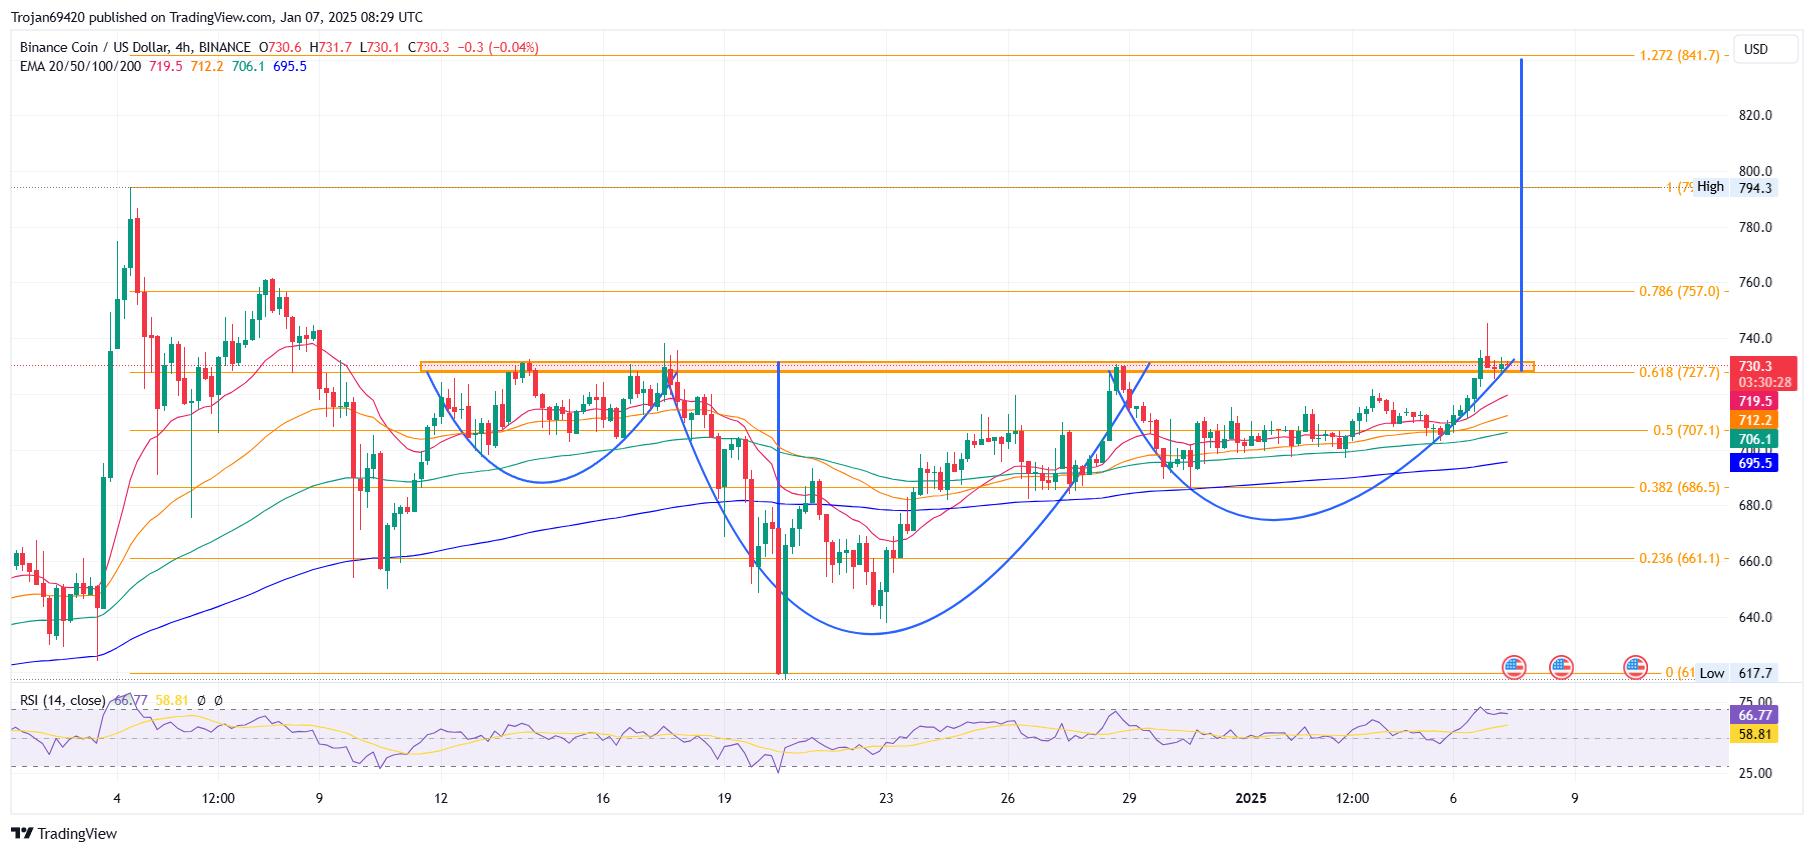Click the C730.3 close value in the legend

point(429,47)
